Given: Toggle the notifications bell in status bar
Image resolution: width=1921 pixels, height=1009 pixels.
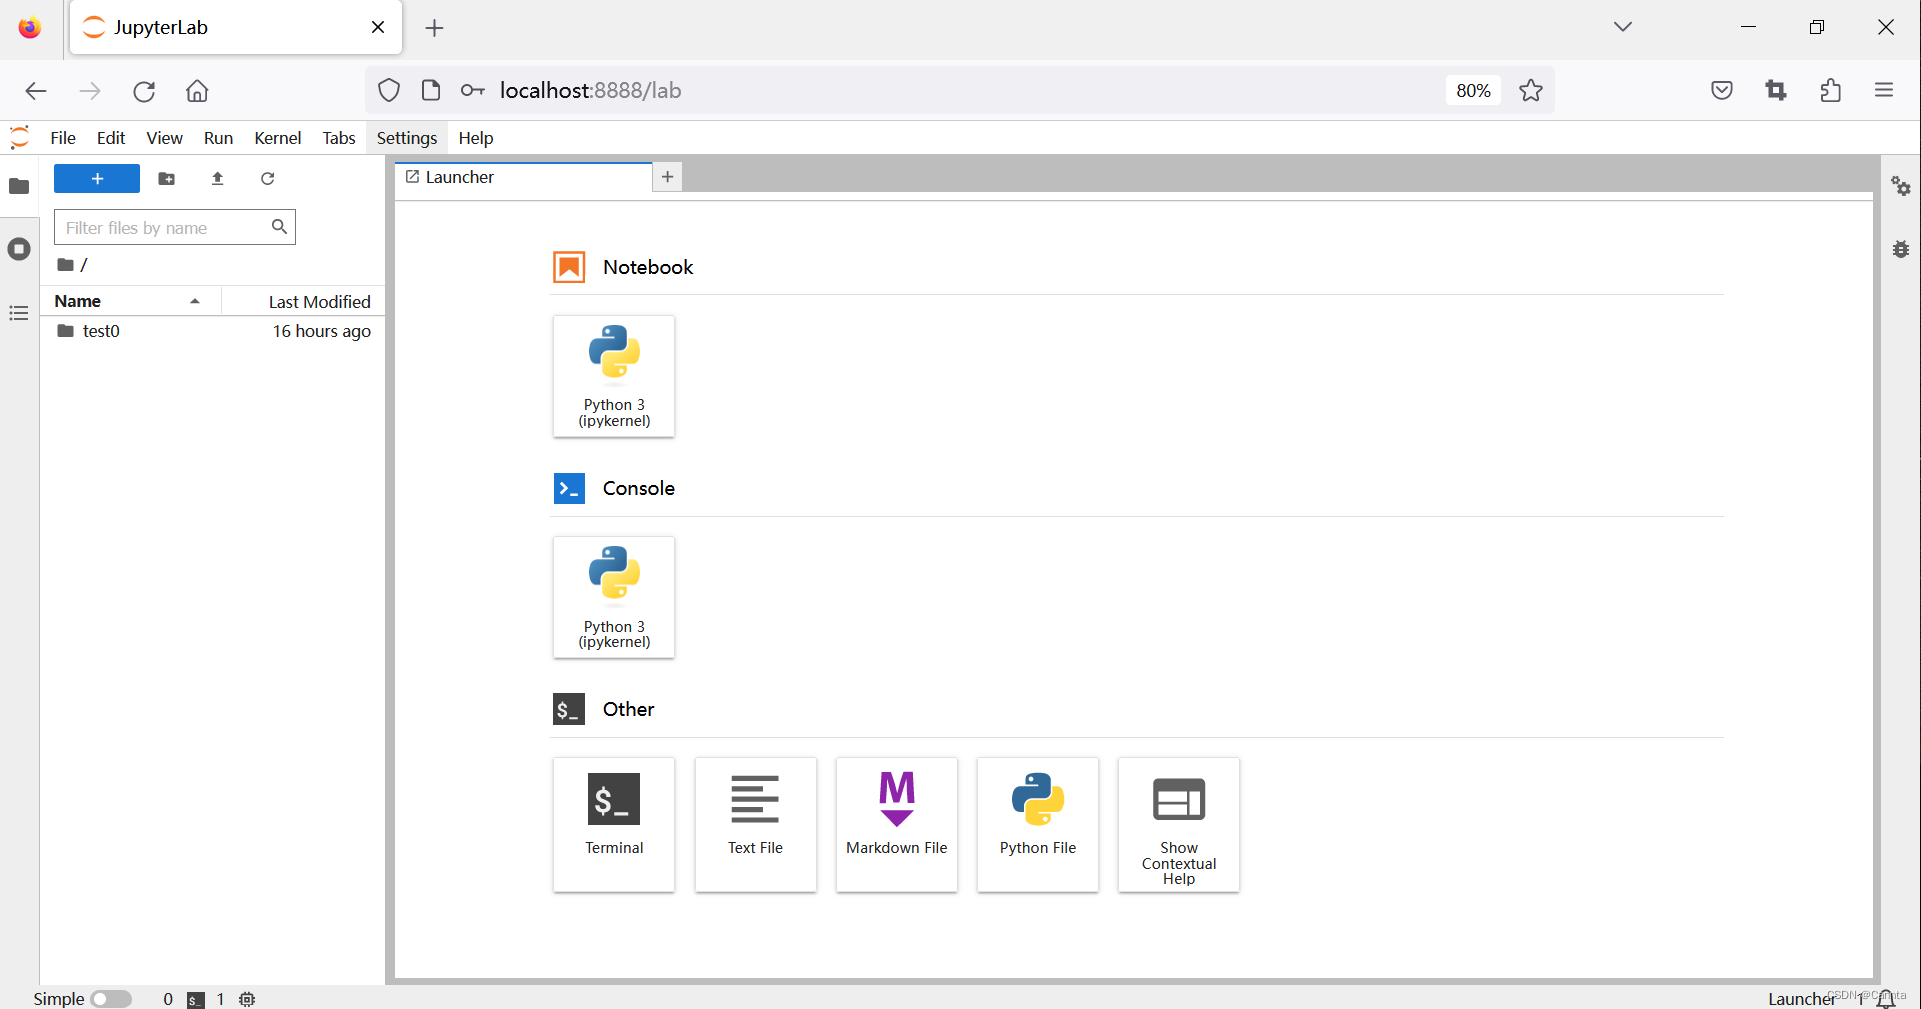Looking at the screenshot, I should click(x=1888, y=998).
